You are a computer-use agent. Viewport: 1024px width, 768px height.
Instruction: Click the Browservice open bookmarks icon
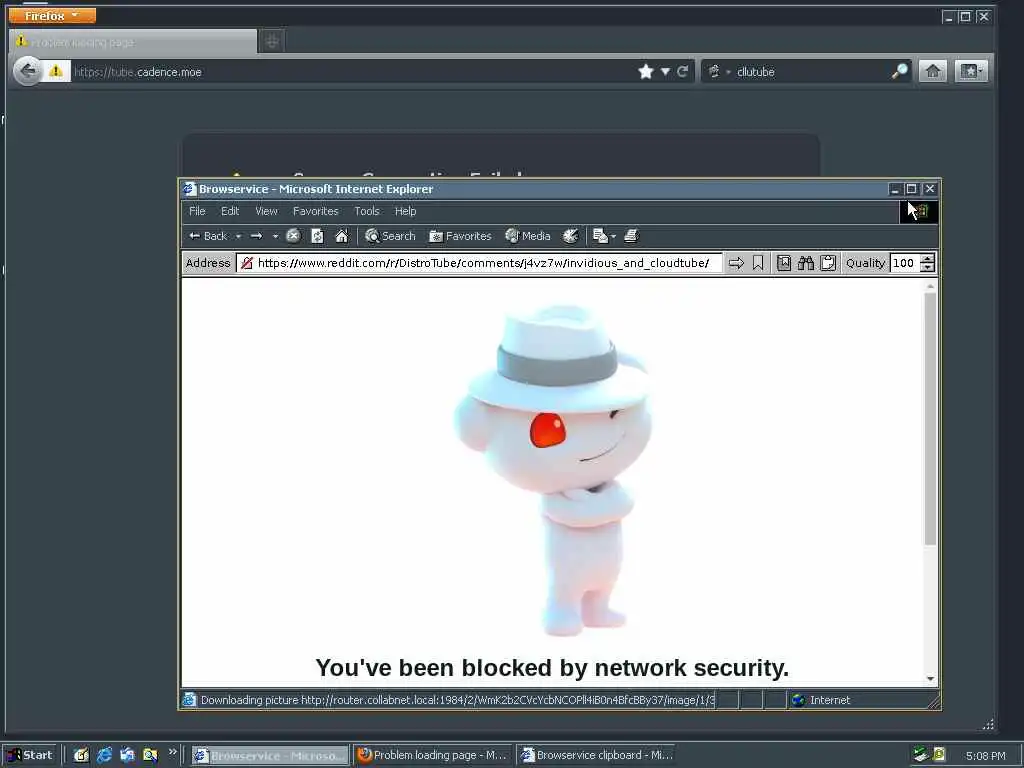[784, 263]
